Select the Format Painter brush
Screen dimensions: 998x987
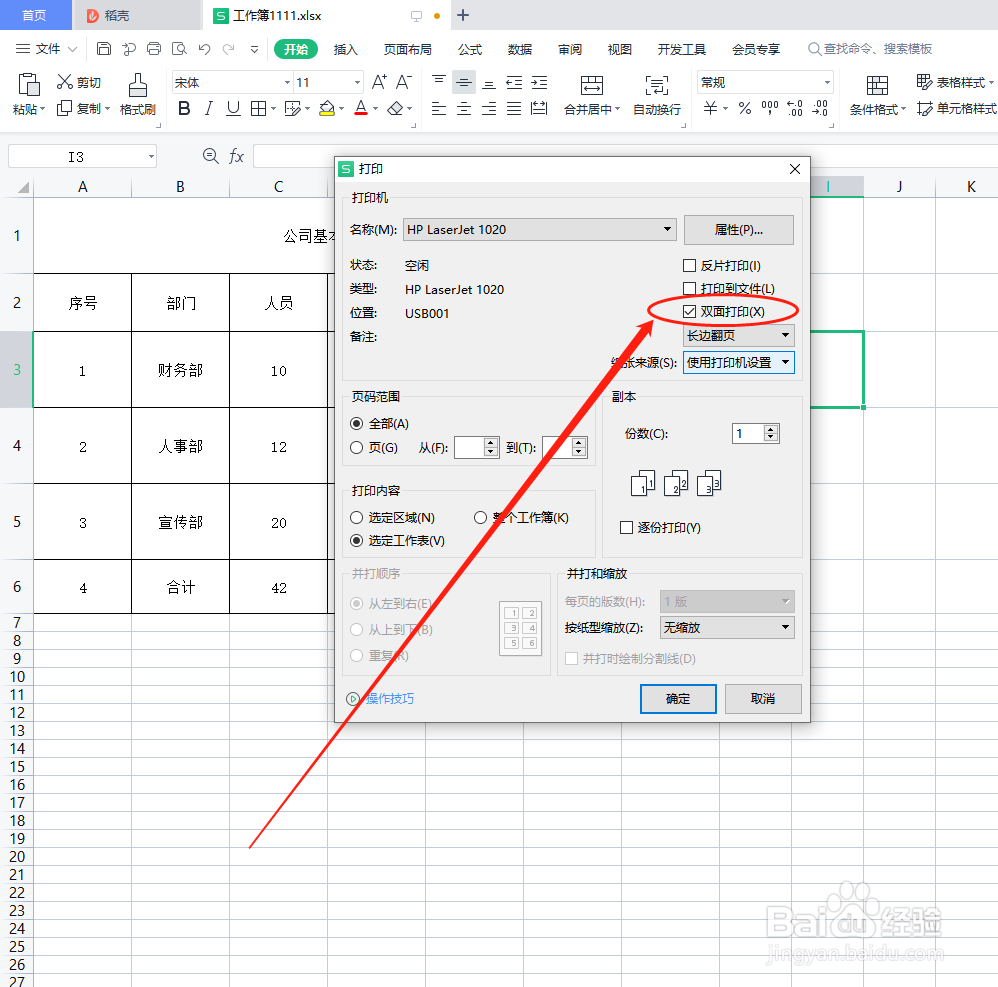point(137,85)
